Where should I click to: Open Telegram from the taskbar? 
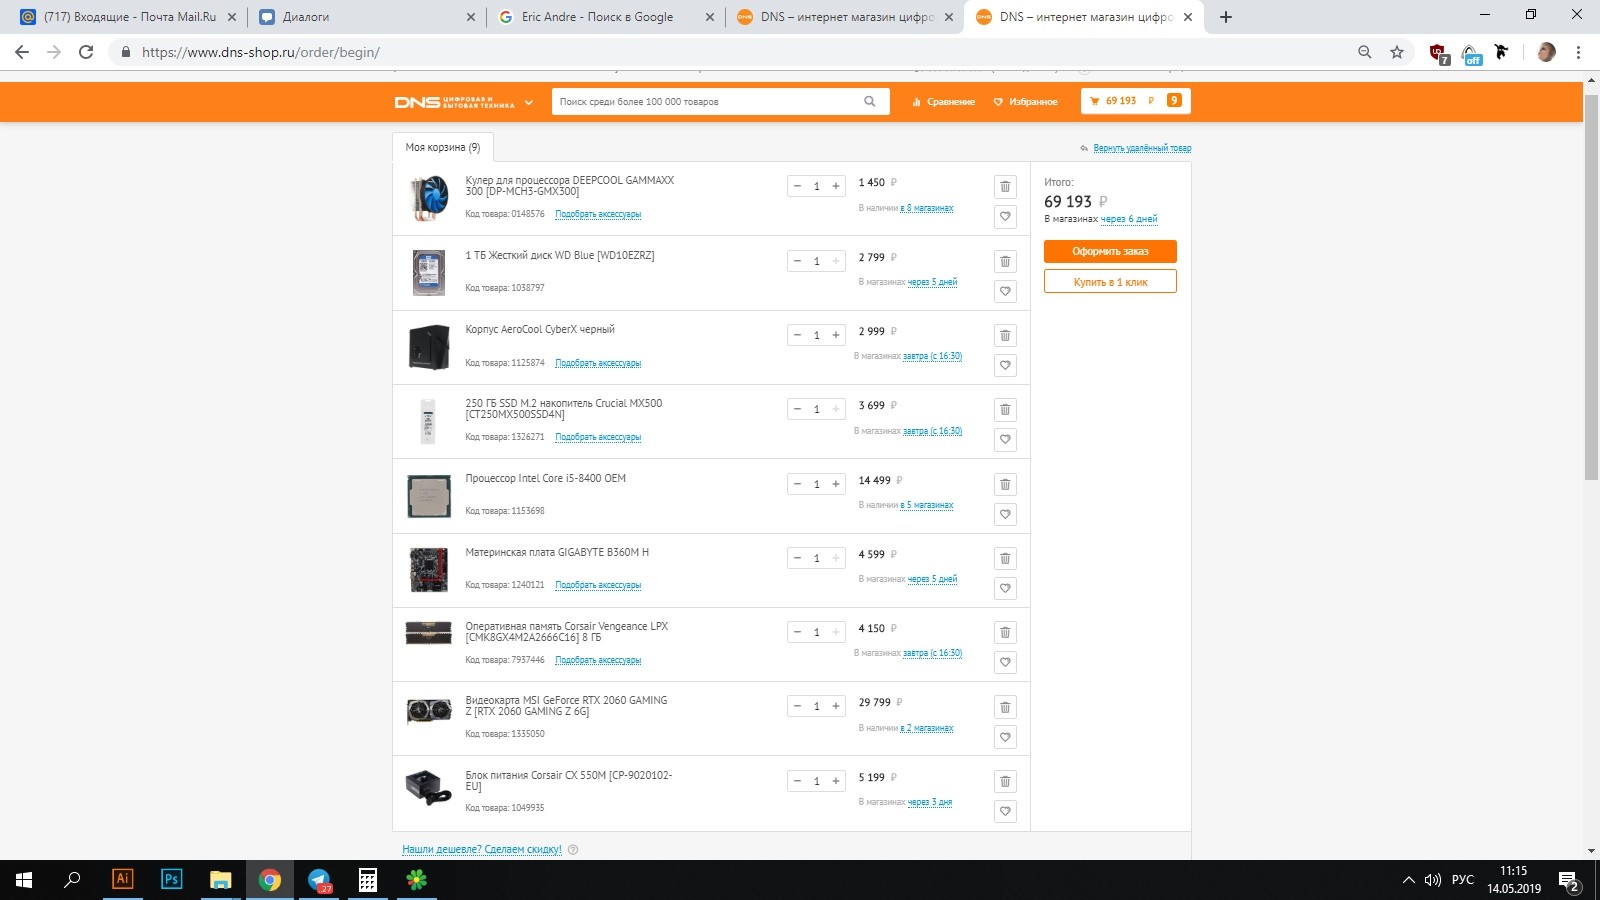point(319,880)
